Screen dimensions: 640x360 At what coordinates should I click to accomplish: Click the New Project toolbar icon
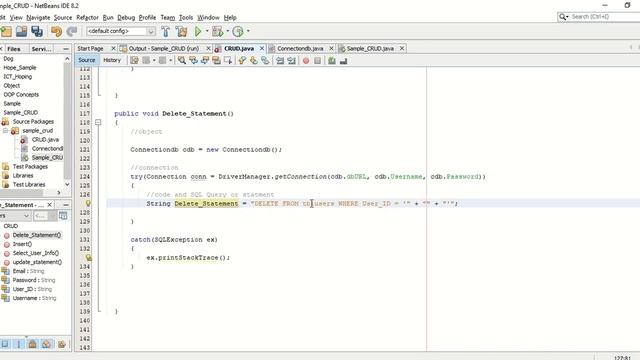pos(7,31)
